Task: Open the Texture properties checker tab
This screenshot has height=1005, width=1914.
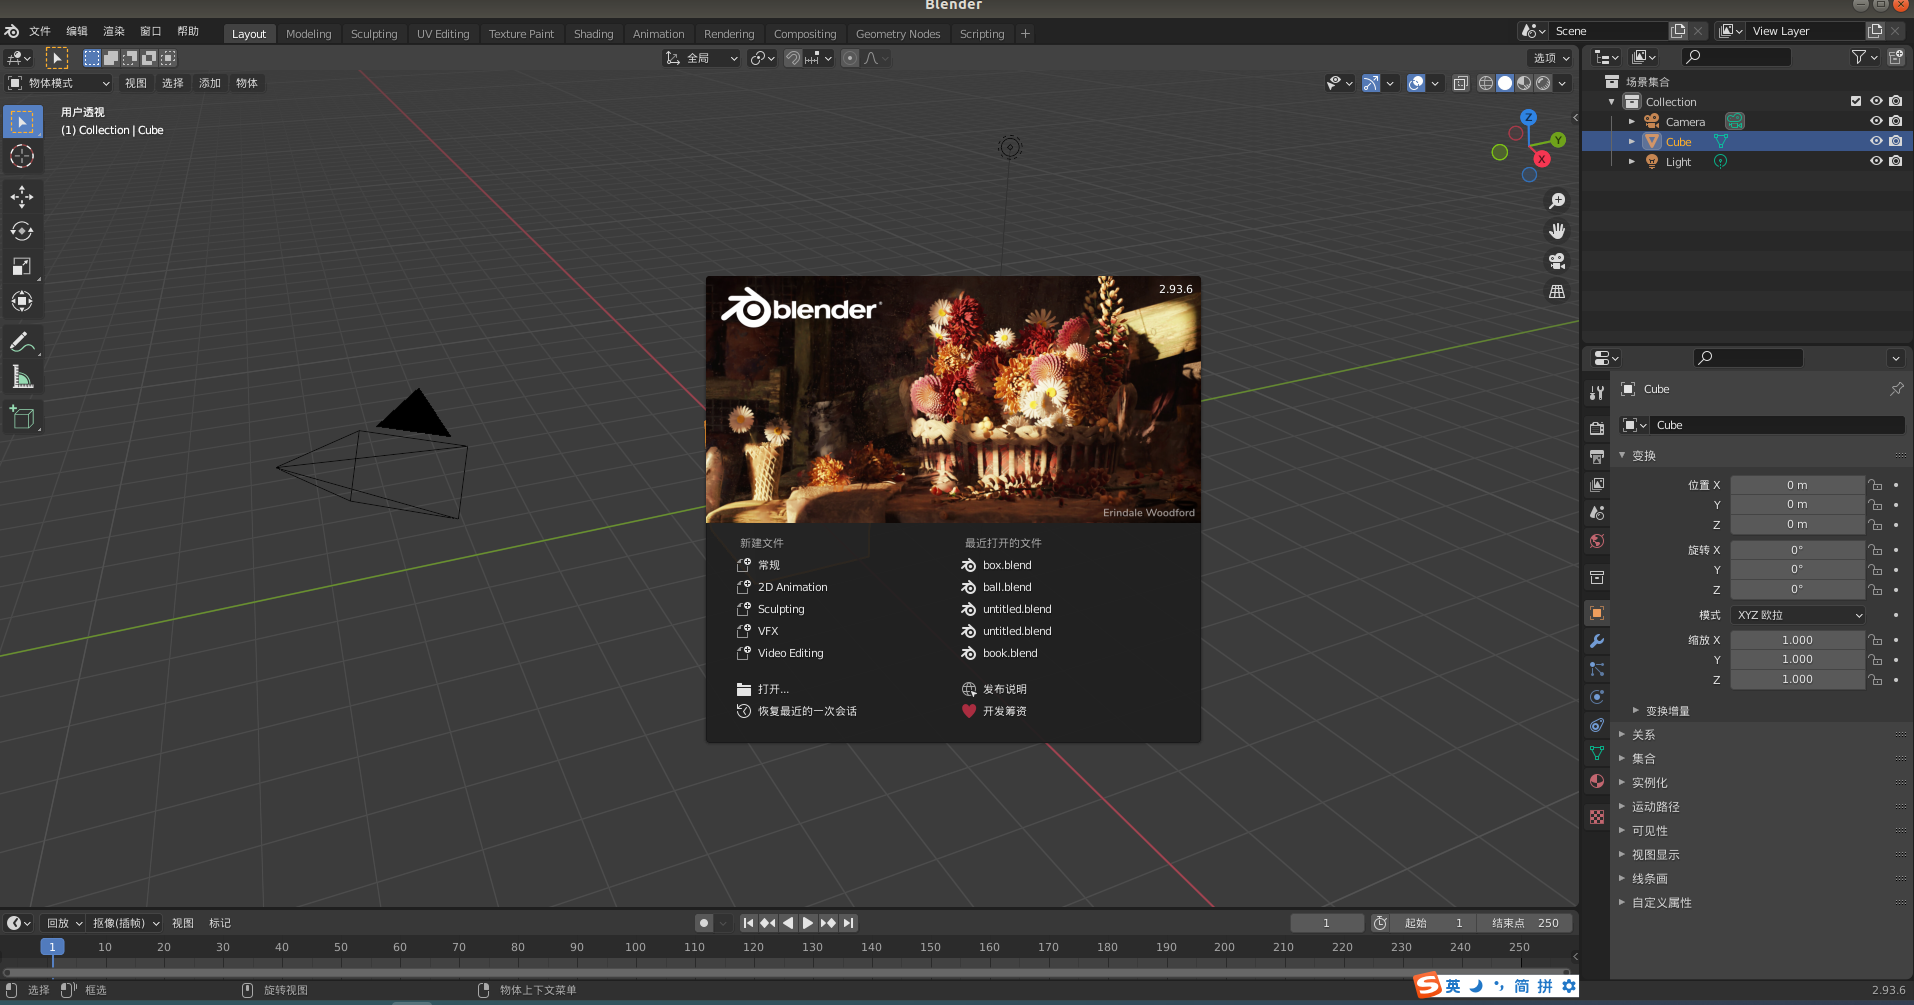Action: coord(1597,817)
